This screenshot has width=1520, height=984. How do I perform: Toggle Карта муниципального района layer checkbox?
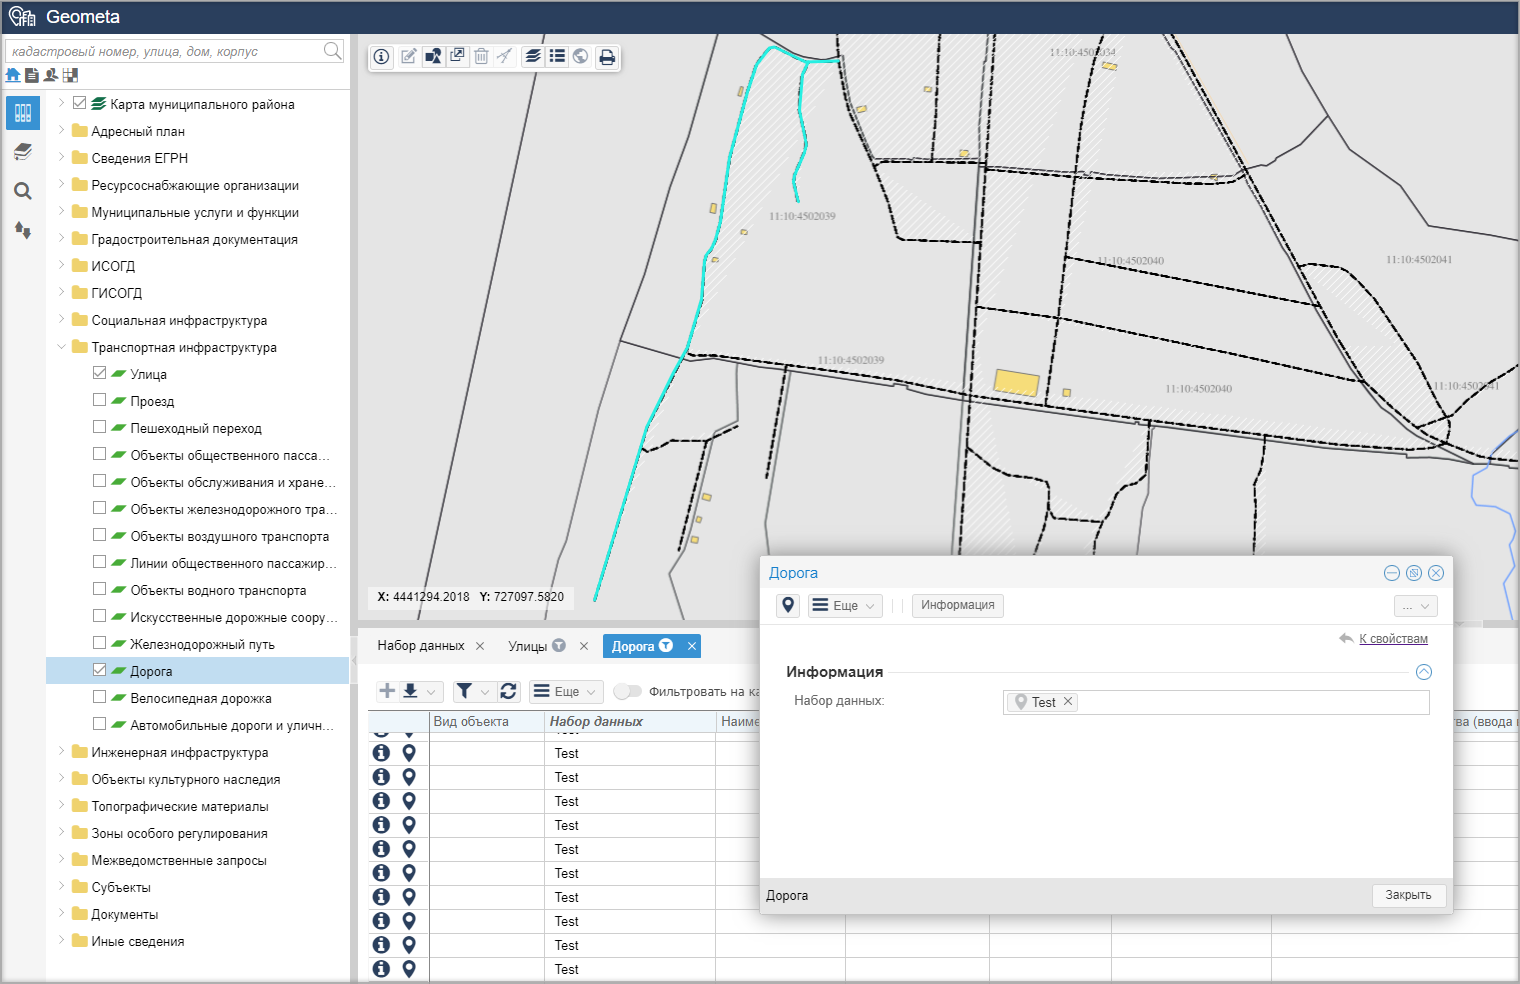point(80,103)
